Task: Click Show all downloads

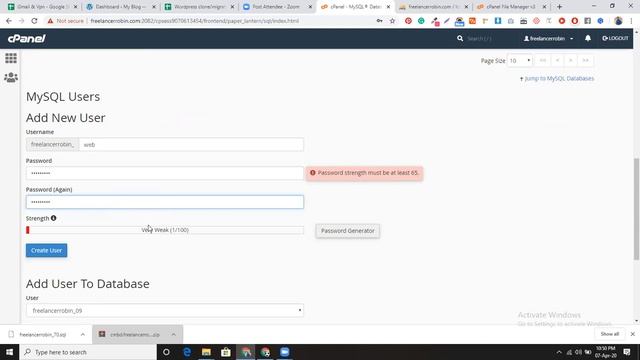Action: coord(610,334)
